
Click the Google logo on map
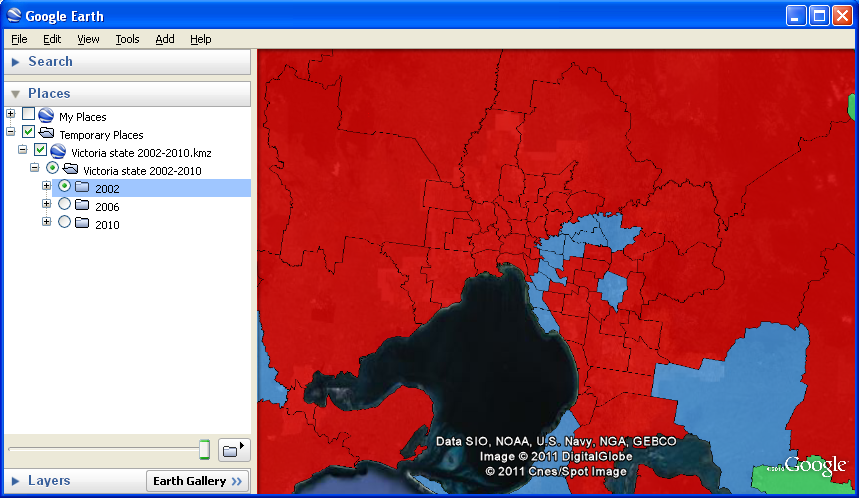[815, 465]
